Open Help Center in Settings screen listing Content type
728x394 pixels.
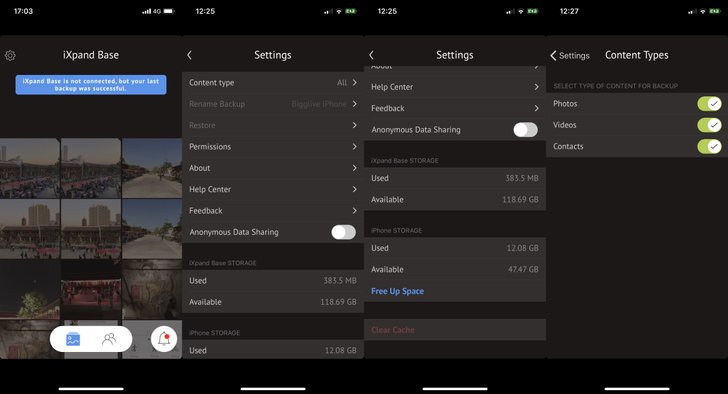273,189
